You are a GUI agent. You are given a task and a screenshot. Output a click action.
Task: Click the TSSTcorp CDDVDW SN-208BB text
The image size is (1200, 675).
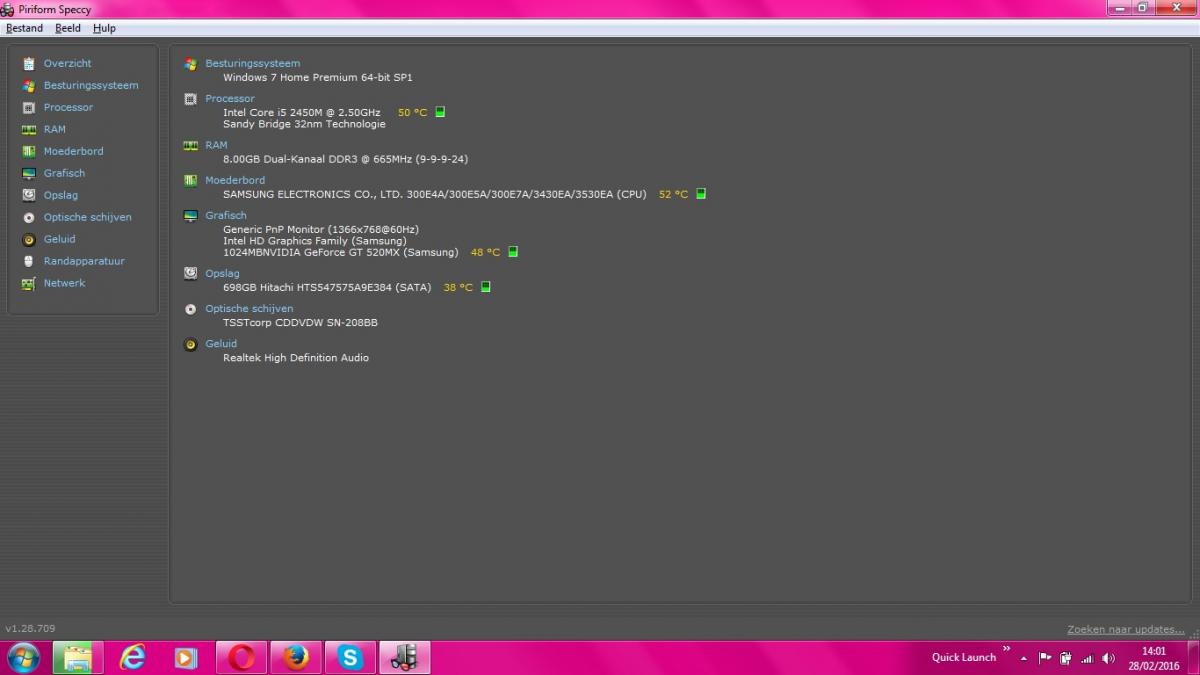pyautogui.click(x=300, y=322)
